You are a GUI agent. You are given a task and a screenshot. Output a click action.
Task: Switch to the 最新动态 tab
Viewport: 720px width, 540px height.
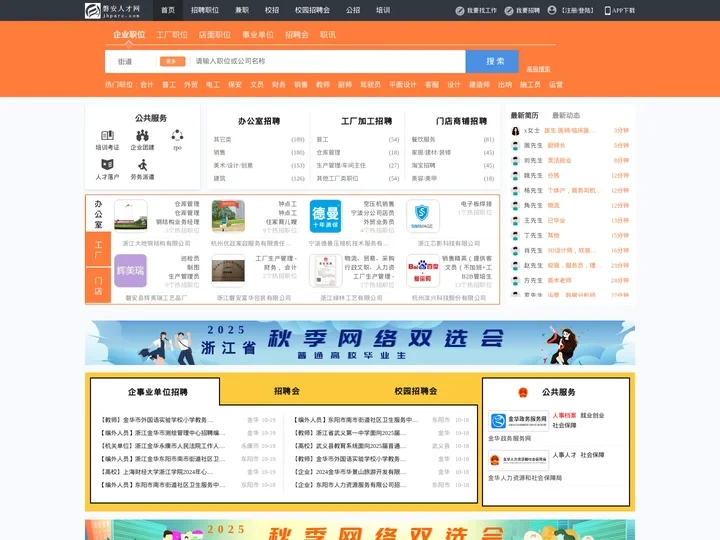click(x=566, y=115)
